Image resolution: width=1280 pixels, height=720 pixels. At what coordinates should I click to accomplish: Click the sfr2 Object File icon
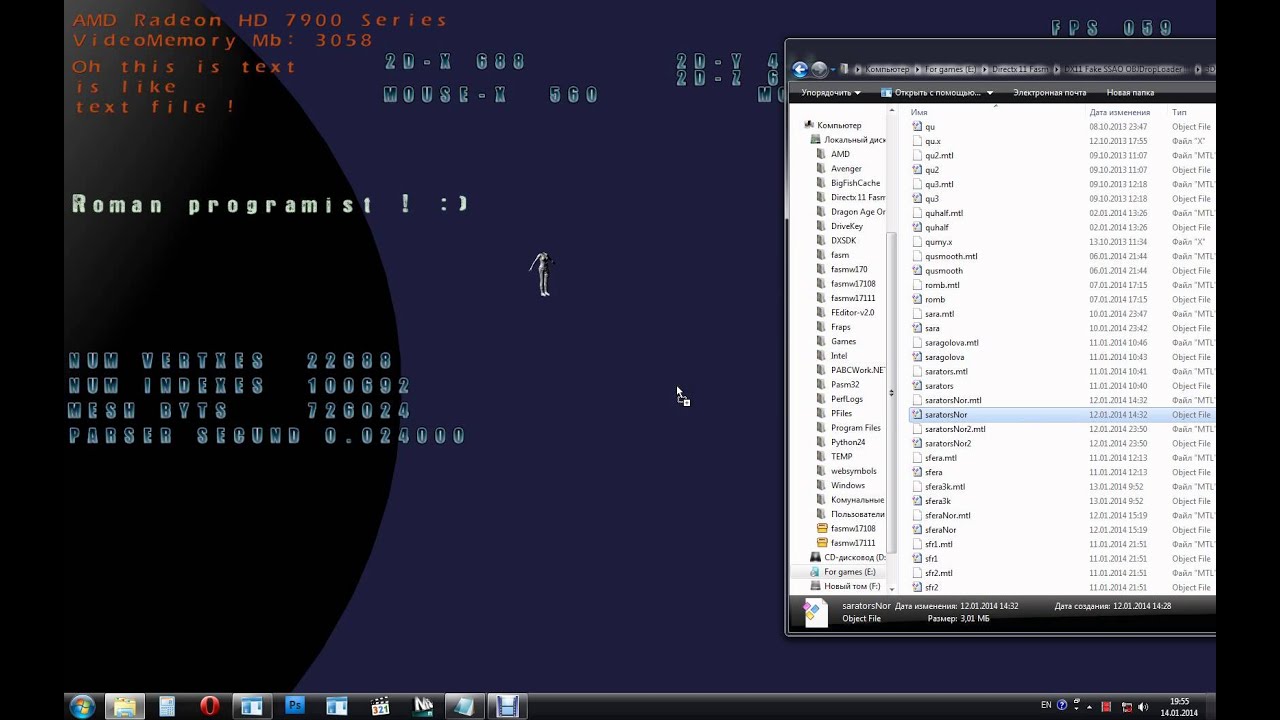pyautogui.click(x=917, y=587)
